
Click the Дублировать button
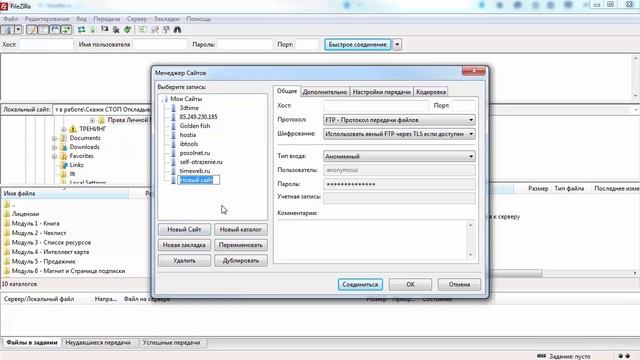[241, 260]
